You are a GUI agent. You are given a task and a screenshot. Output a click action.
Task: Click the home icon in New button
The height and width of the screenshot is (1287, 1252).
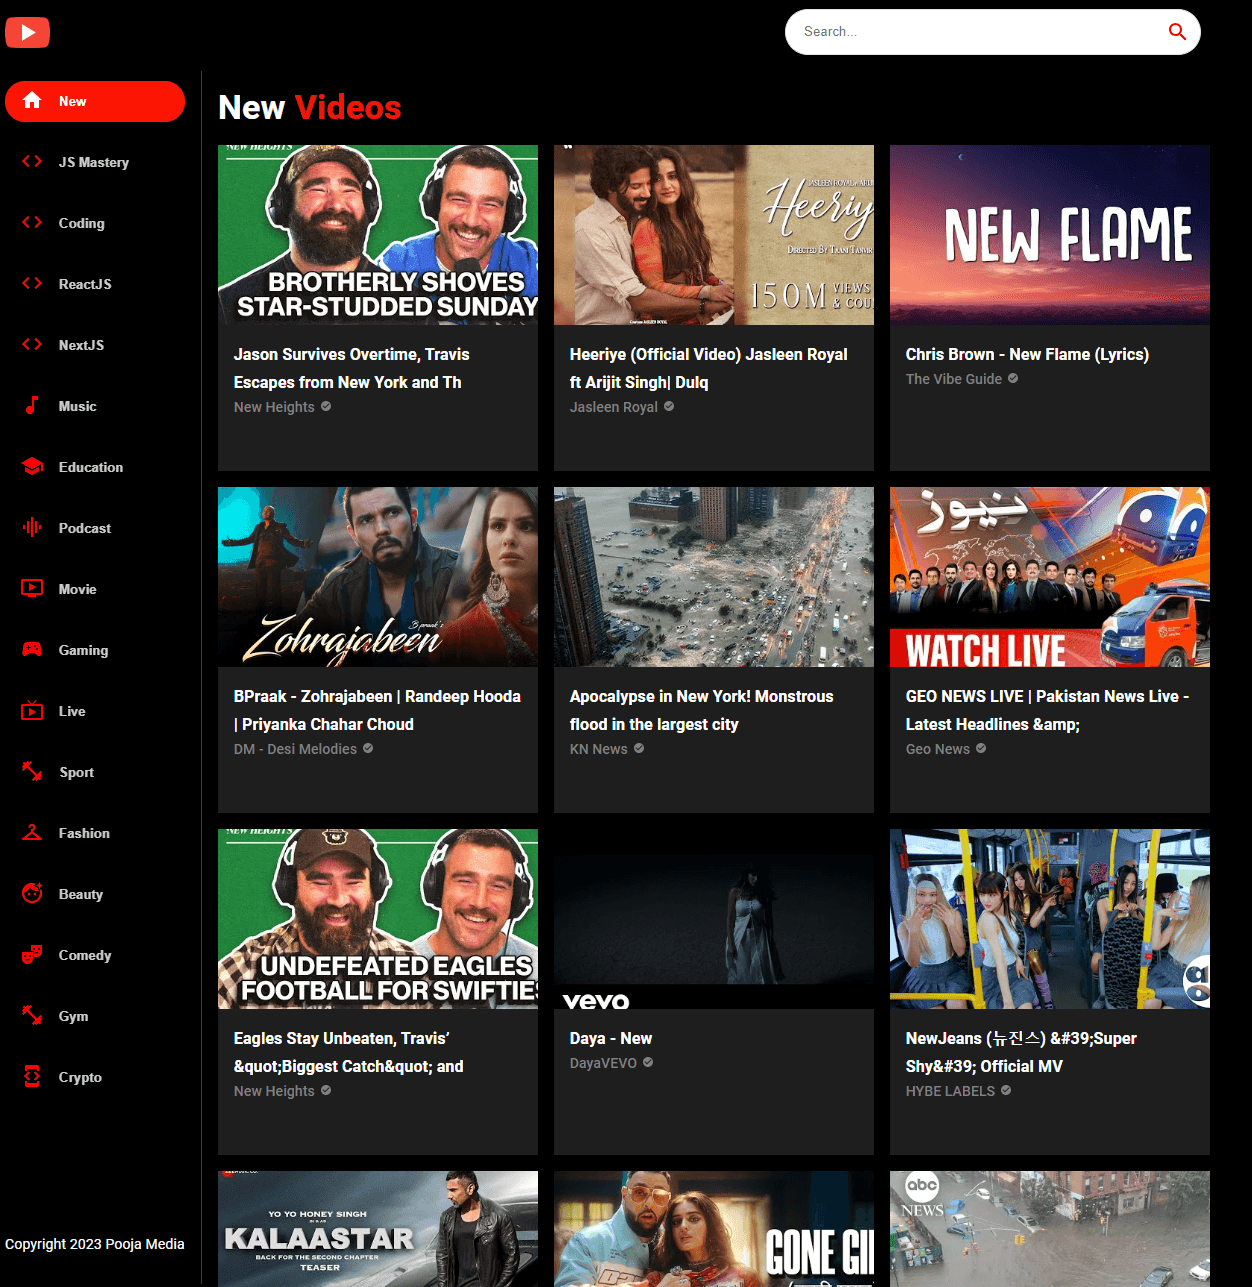(x=32, y=100)
